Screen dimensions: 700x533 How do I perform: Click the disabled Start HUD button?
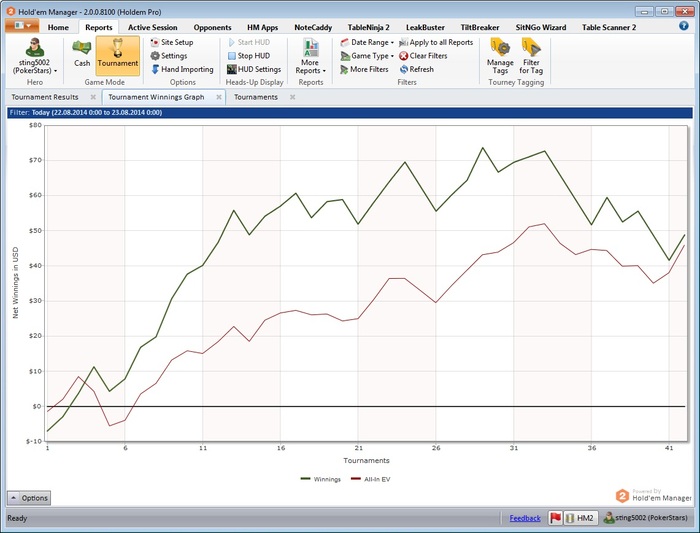point(249,42)
